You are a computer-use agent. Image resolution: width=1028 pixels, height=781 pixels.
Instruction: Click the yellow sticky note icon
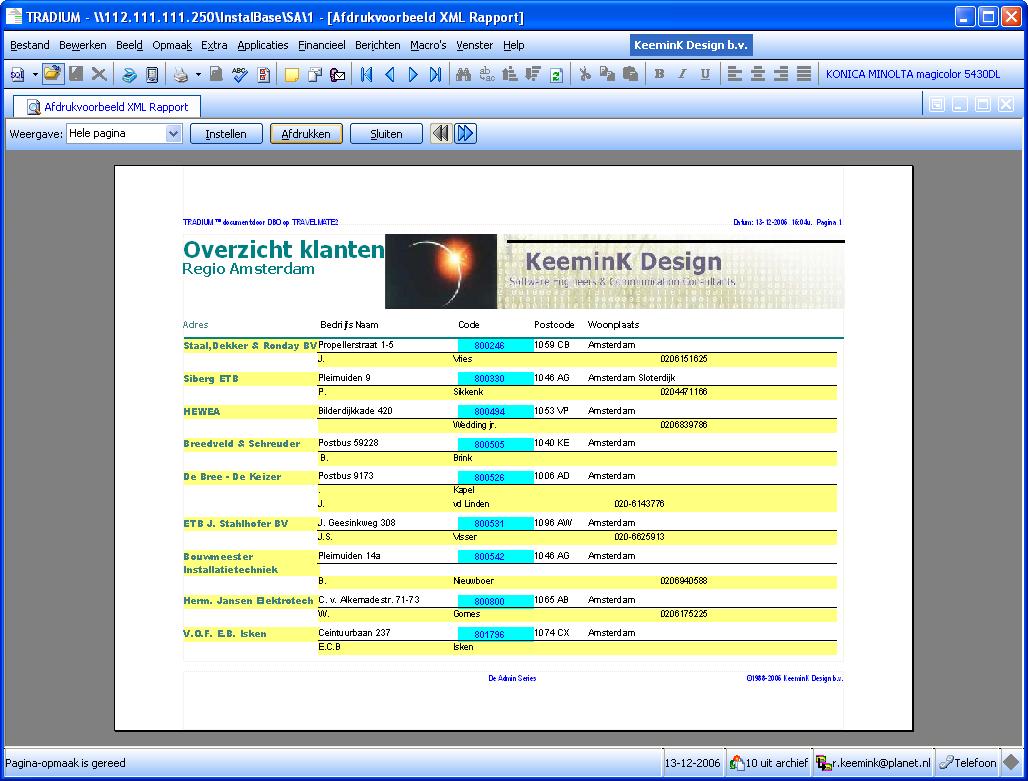click(x=292, y=74)
